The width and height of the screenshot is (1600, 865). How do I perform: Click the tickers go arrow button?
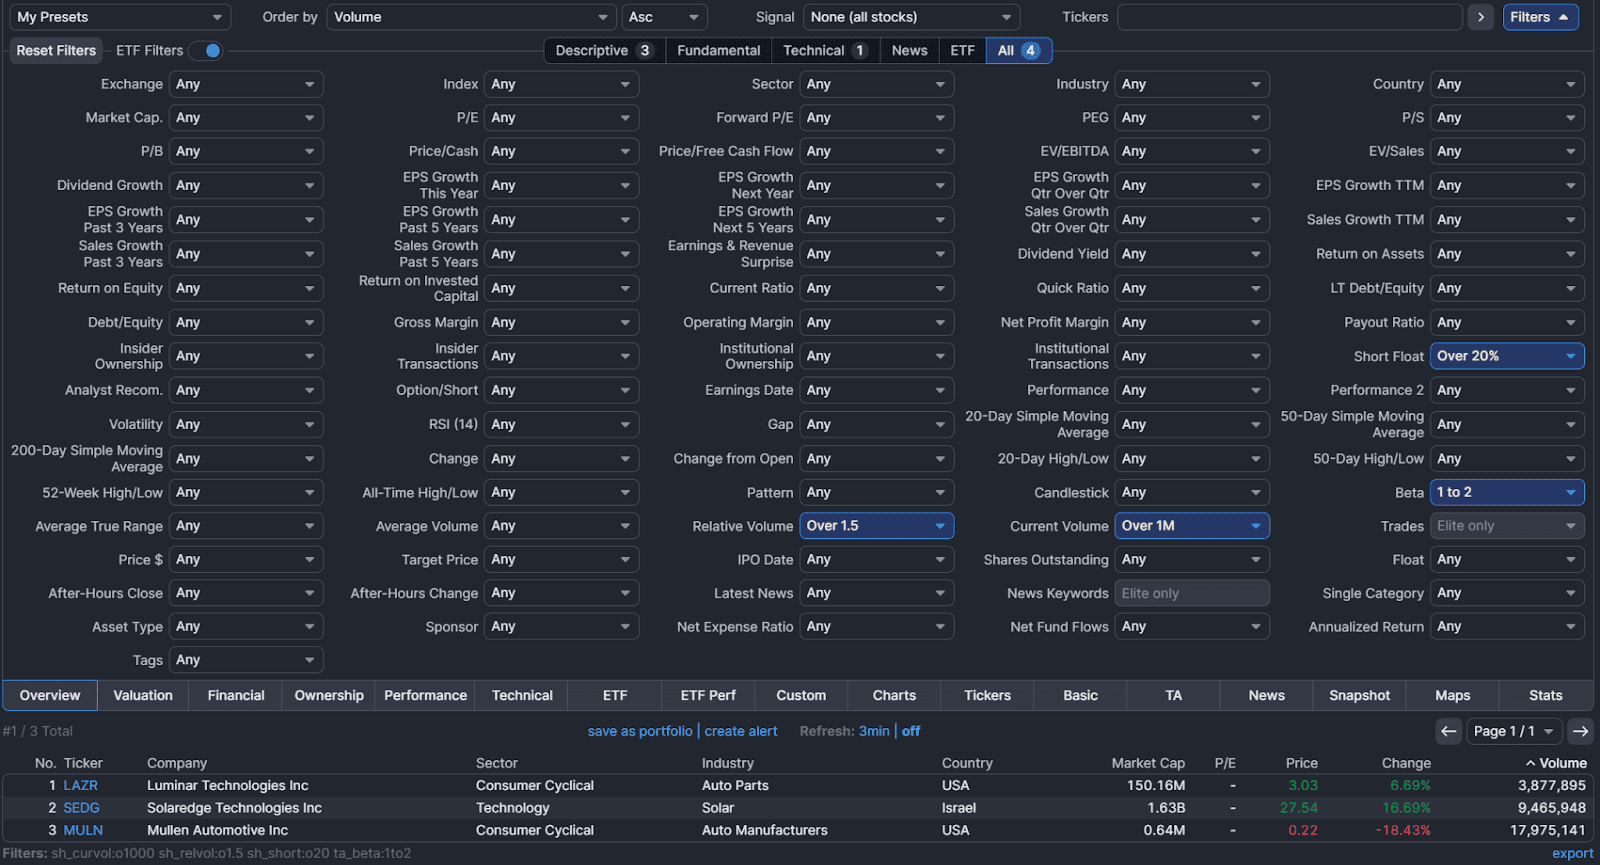tap(1481, 17)
